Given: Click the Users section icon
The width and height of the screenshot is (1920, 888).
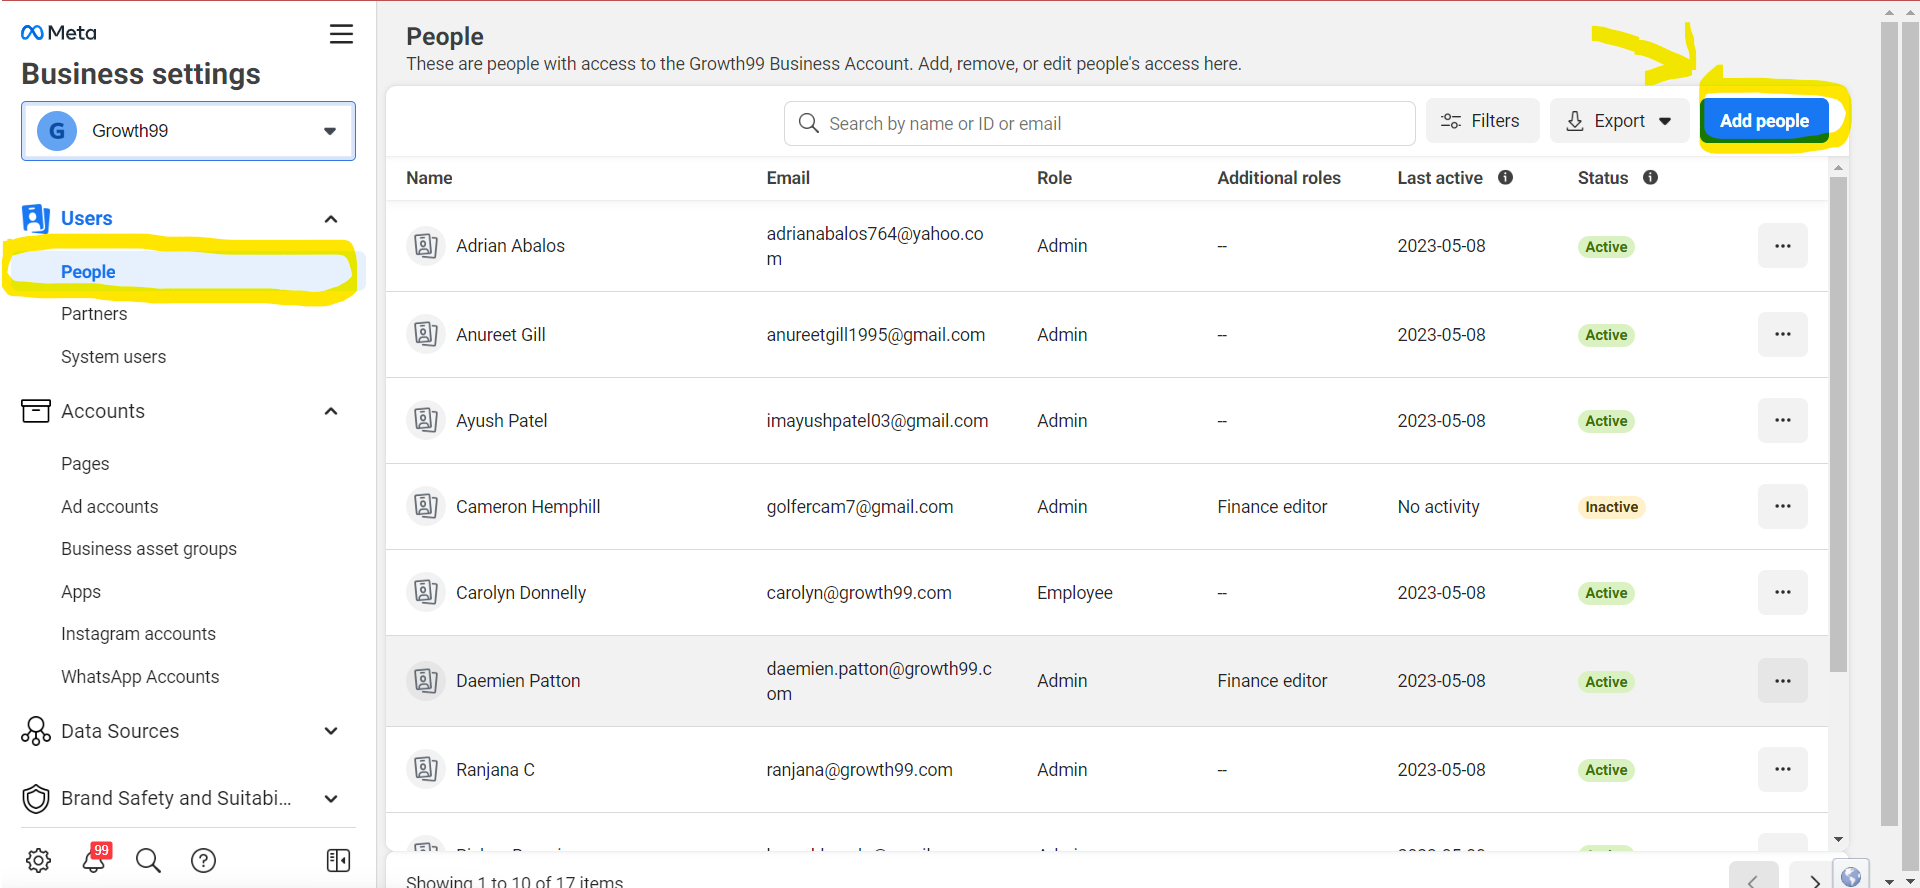Looking at the screenshot, I should 35,218.
